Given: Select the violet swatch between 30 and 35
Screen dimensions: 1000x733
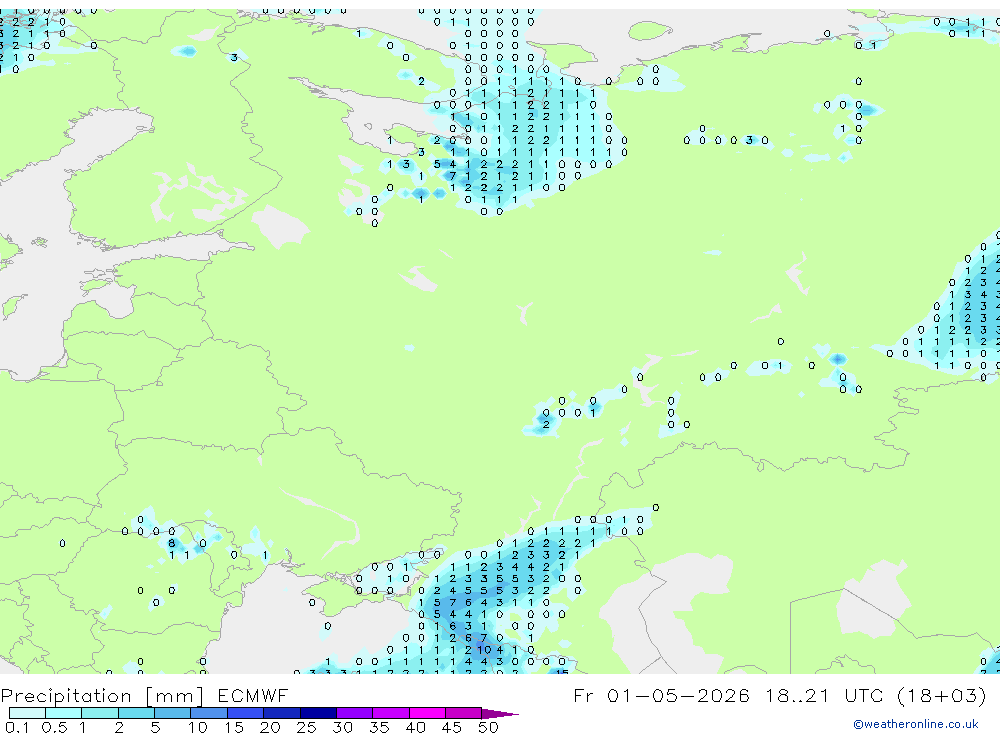Looking at the screenshot, I should click(355, 713).
